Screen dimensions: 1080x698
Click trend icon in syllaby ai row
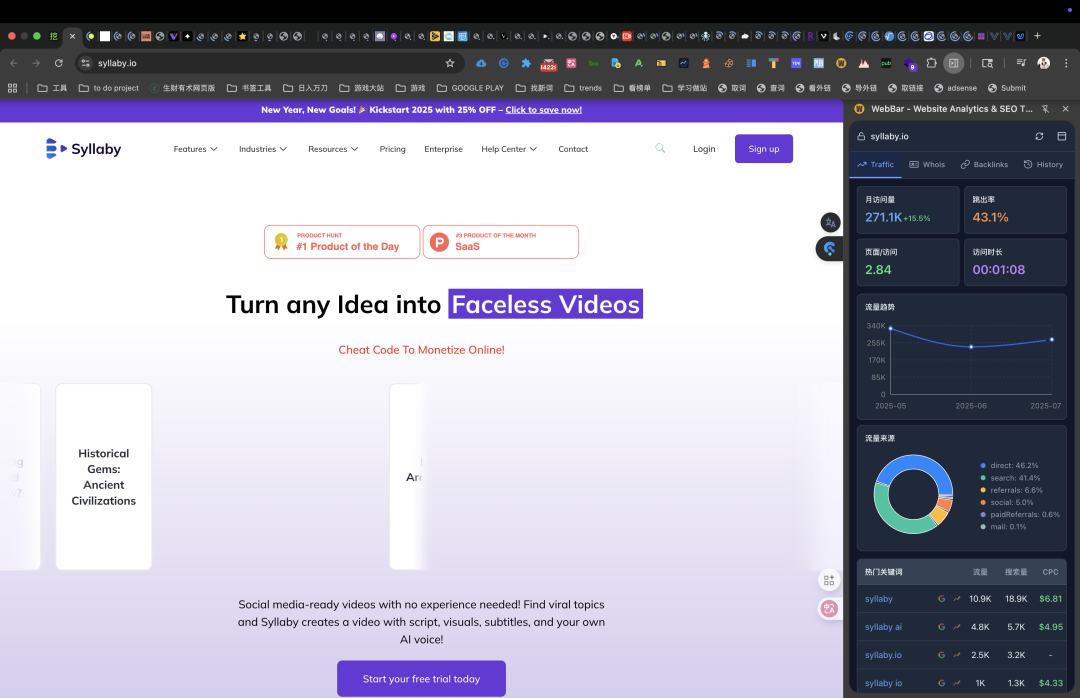(957, 627)
